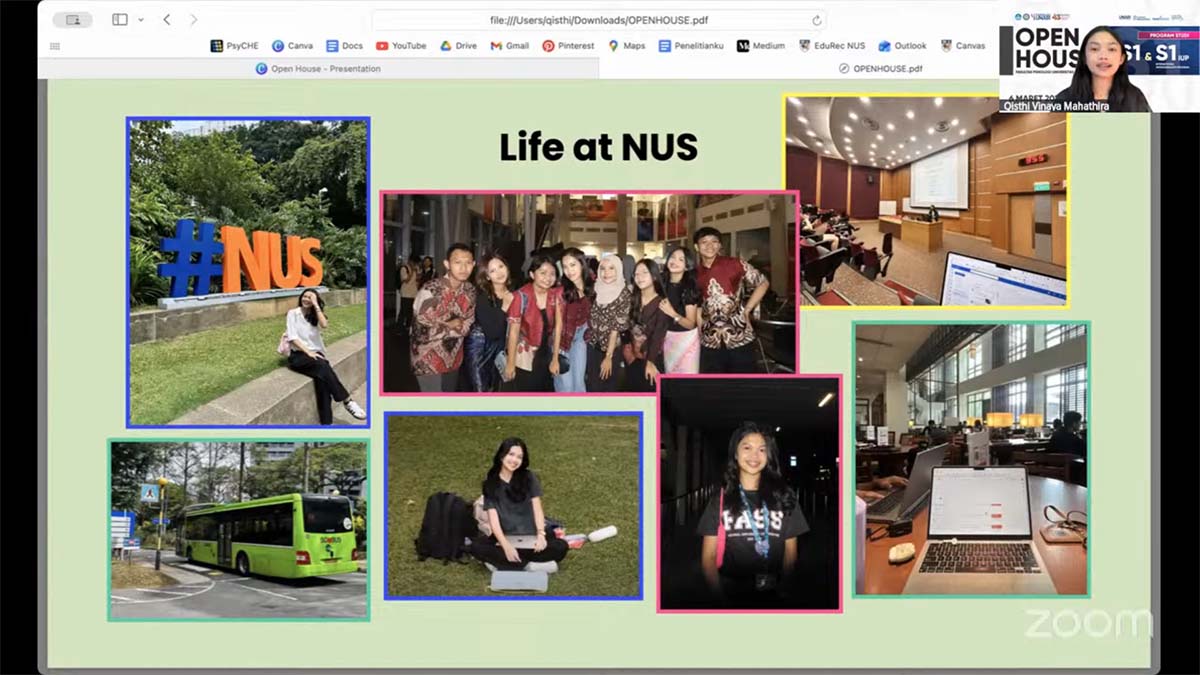This screenshot has width=1200, height=675.
Task: Open the favorites grid icon
Action: pos(55,46)
